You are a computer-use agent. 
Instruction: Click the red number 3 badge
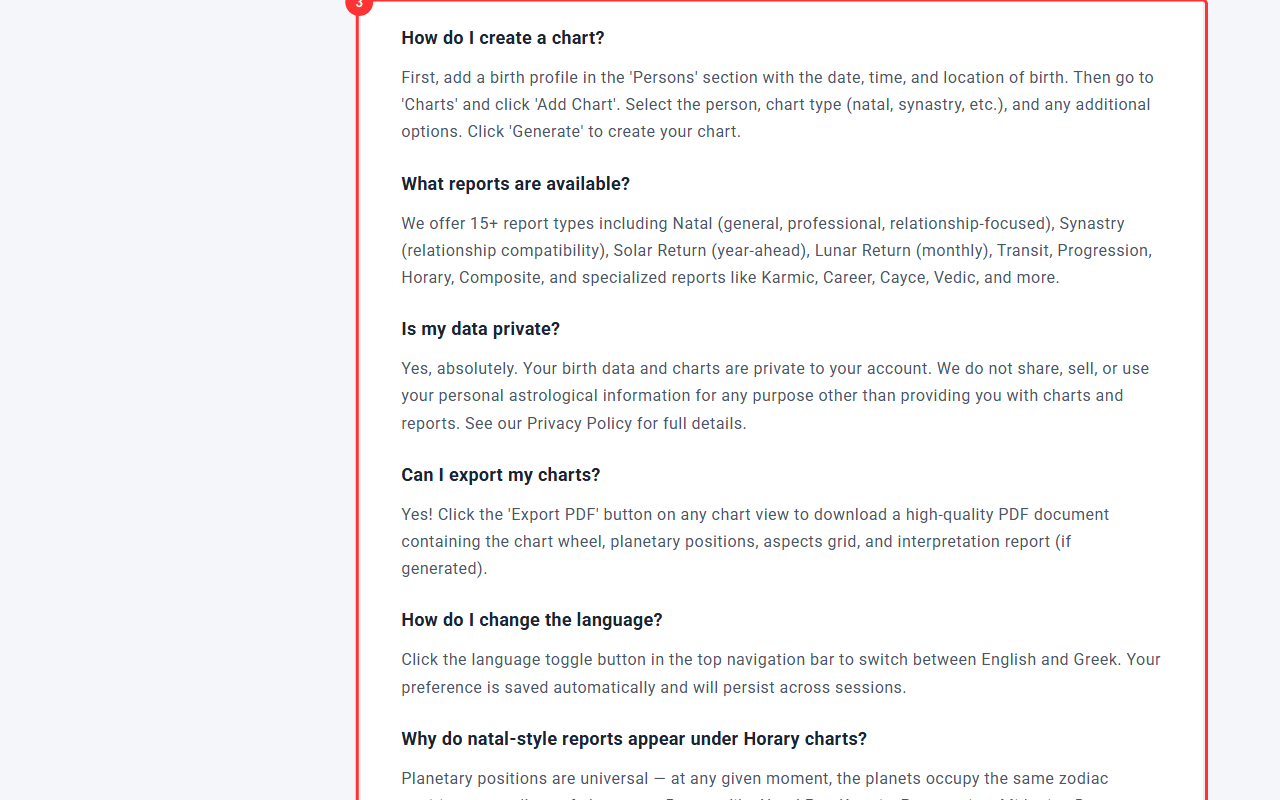pos(359,4)
